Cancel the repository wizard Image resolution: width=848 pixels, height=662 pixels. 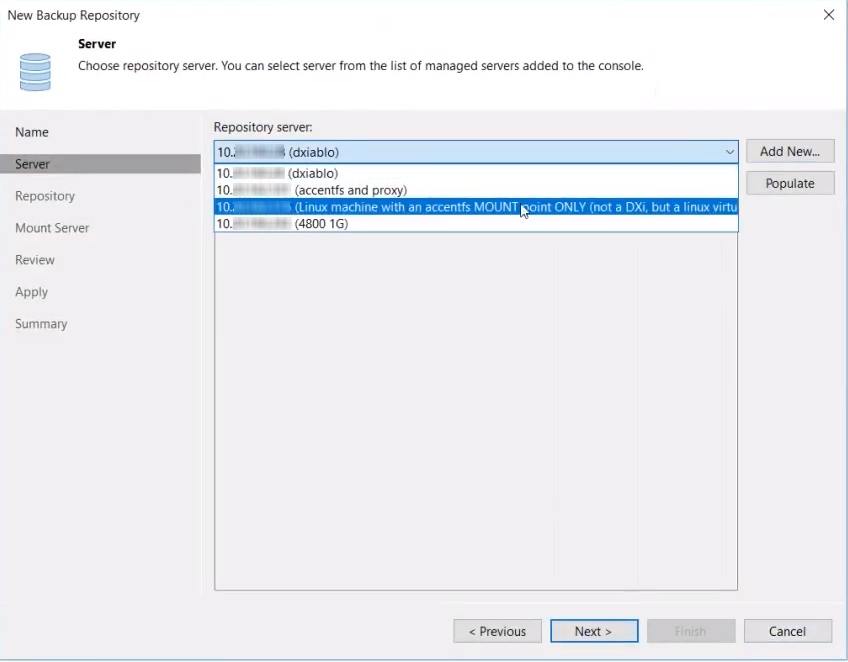click(787, 631)
